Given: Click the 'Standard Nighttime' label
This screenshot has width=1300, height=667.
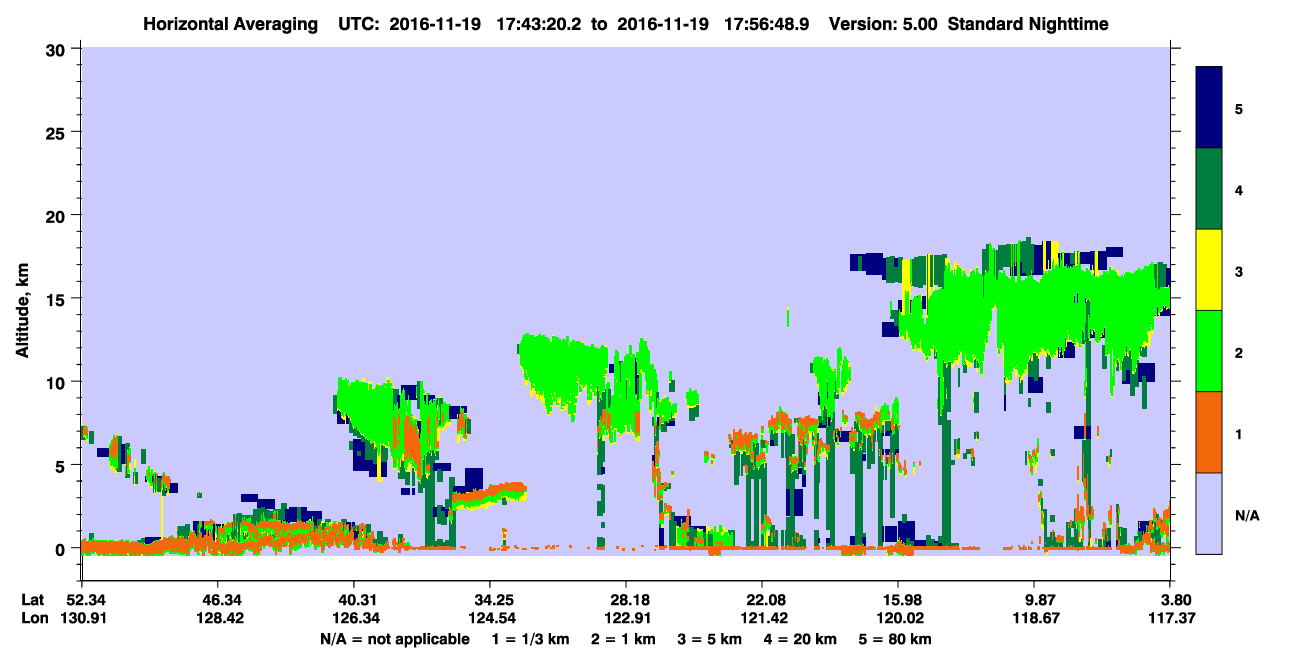Looking at the screenshot, I should click(1026, 23).
